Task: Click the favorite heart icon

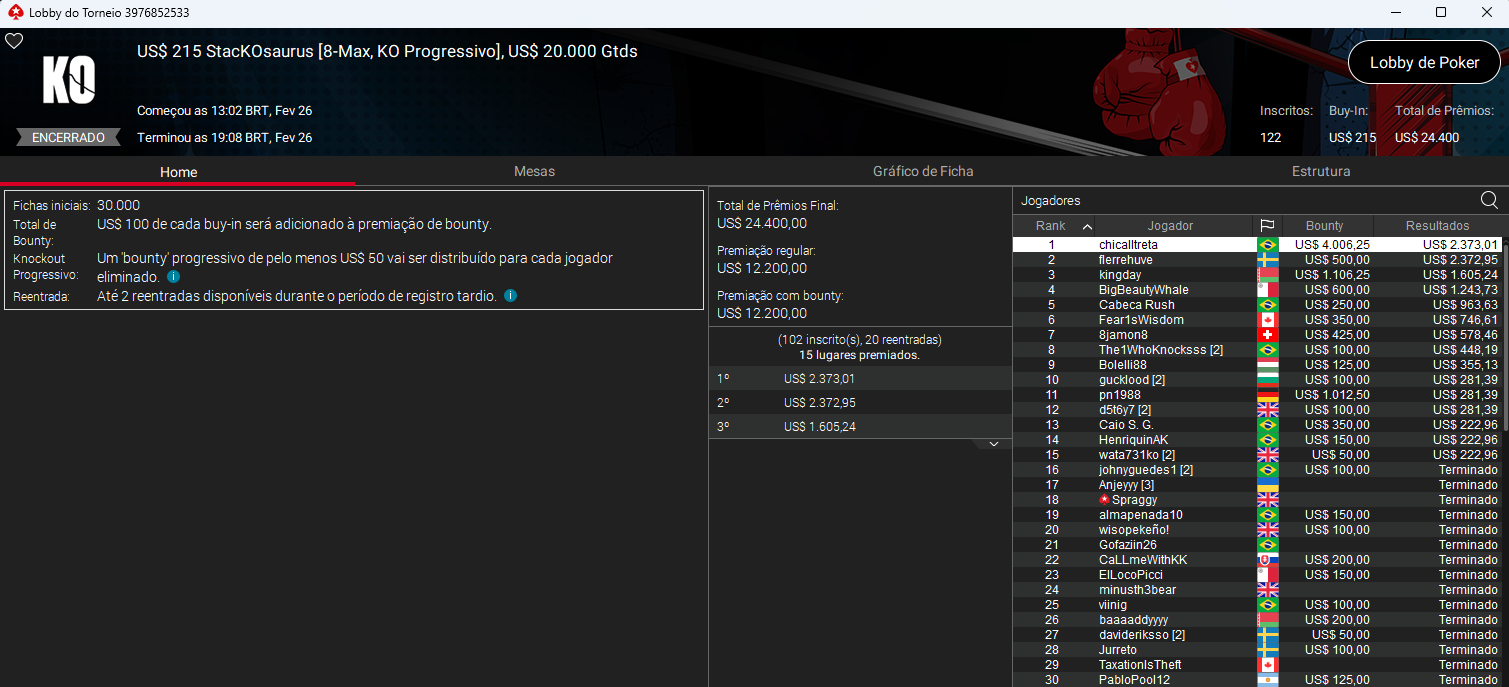Action: [x=14, y=41]
